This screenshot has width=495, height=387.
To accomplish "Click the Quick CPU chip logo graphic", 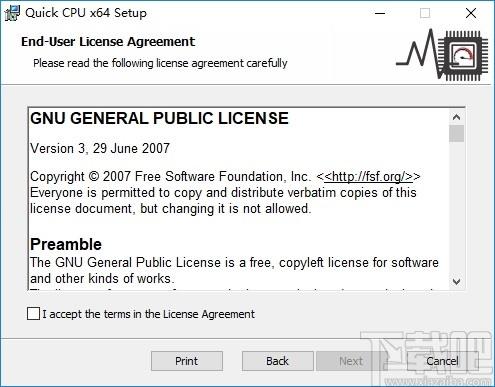I will [442, 55].
